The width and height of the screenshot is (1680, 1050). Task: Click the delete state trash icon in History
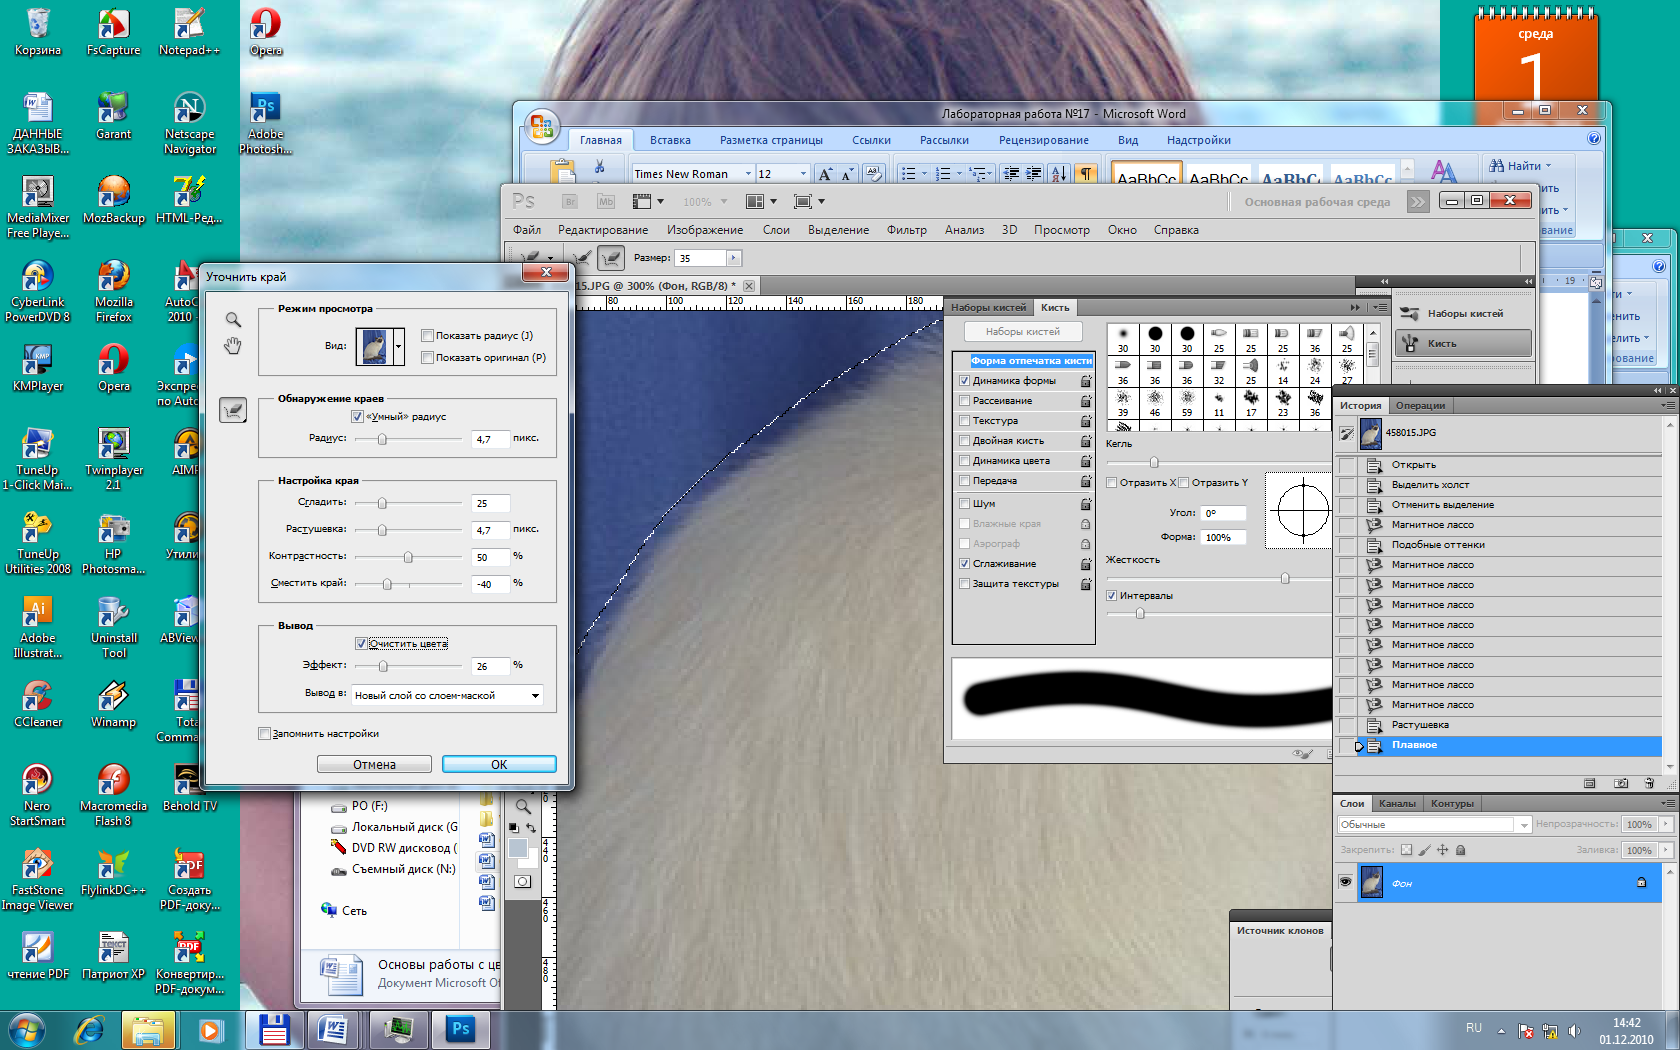coord(1649,783)
